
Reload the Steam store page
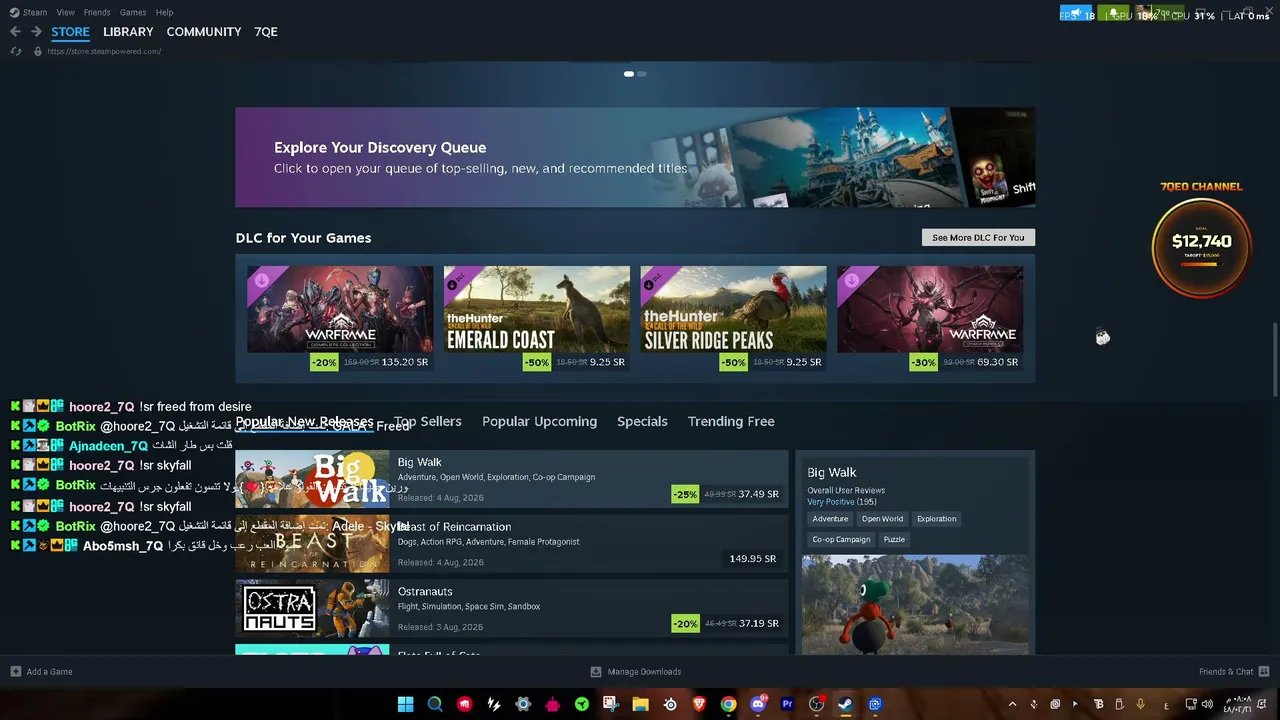16,51
